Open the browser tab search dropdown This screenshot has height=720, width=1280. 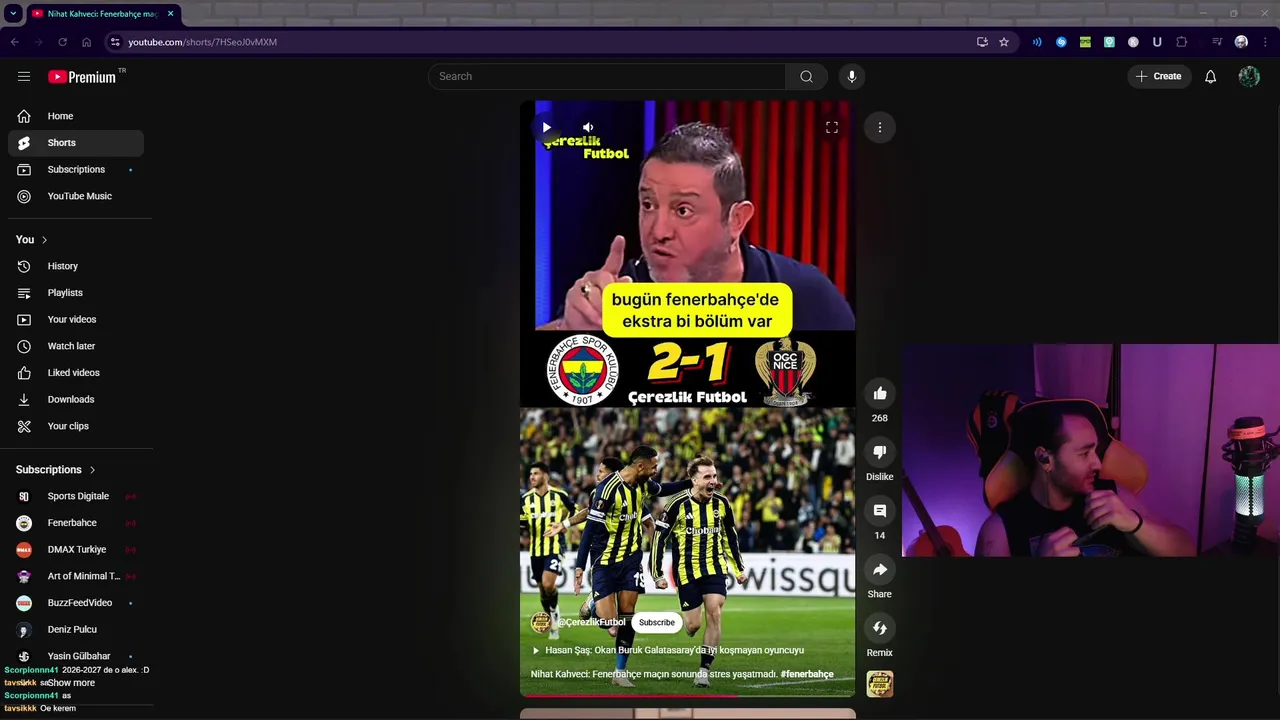coord(13,14)
